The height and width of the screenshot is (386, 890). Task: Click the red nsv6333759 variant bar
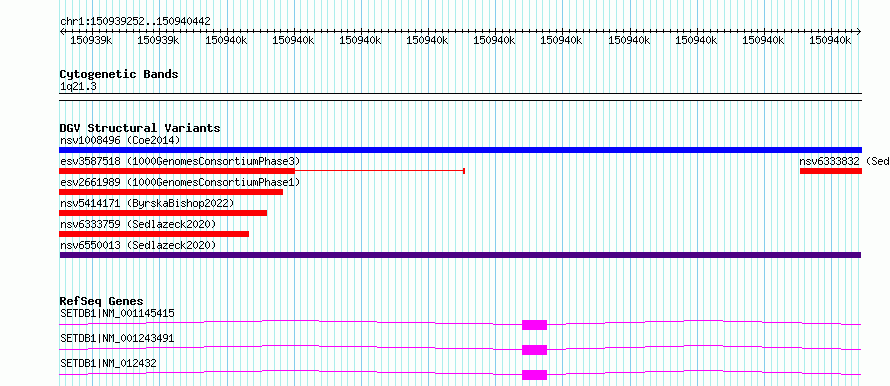point(154,234)
